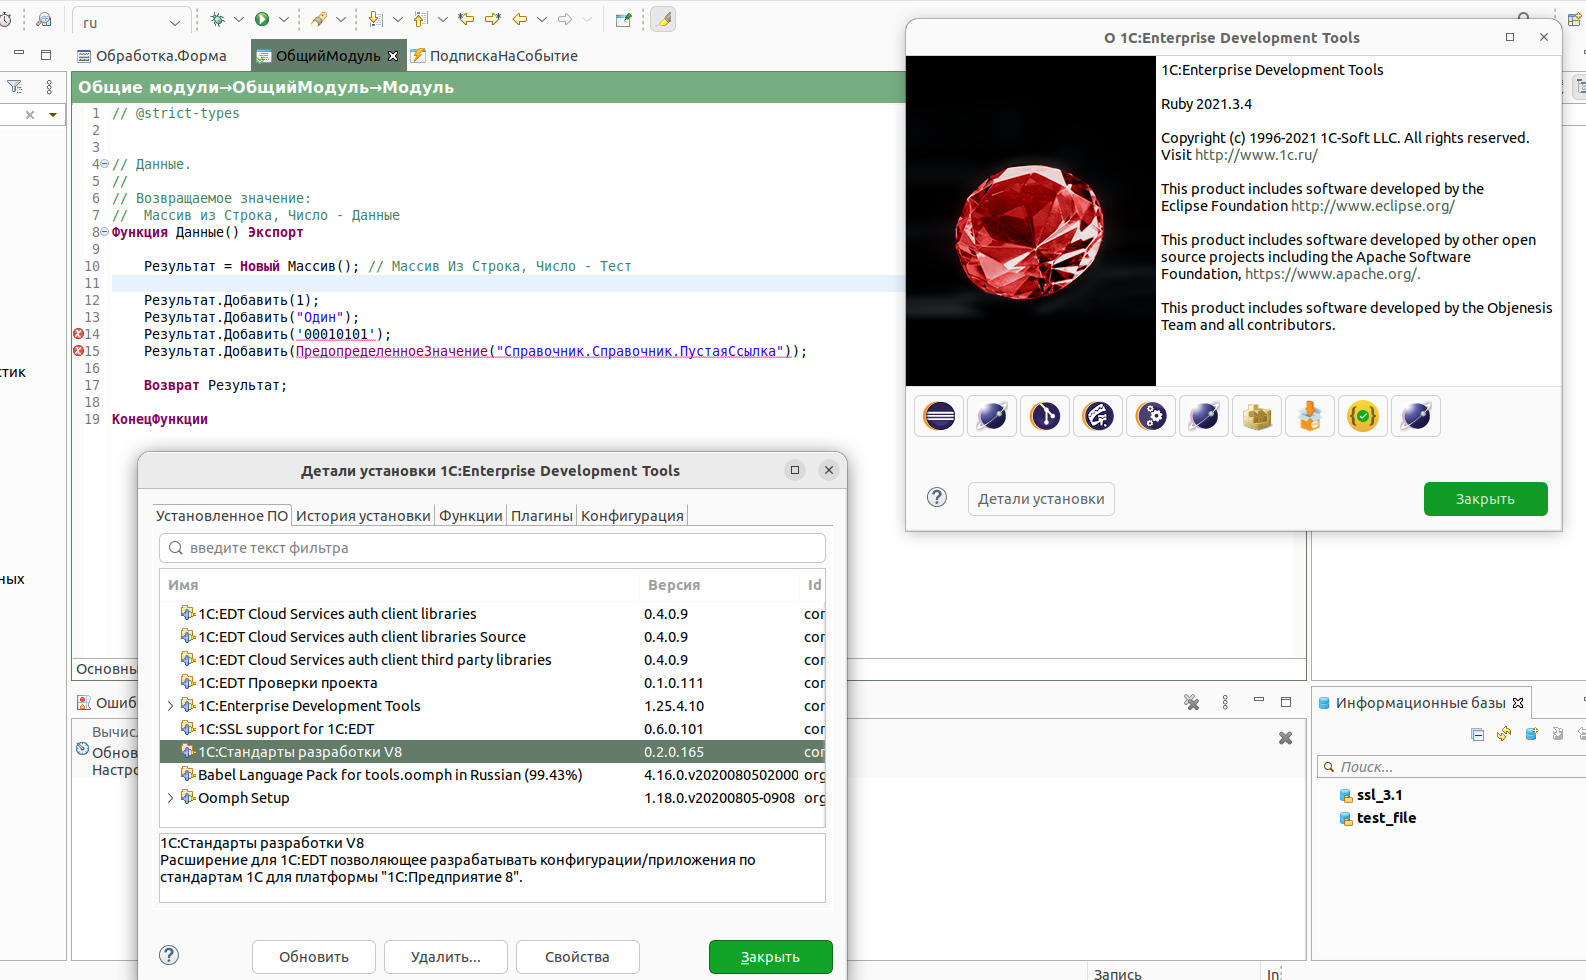The image size is (1586, 980).
Task: Expand the 1C:Enterprise Development Tools tree row
Action: (170, 706)
